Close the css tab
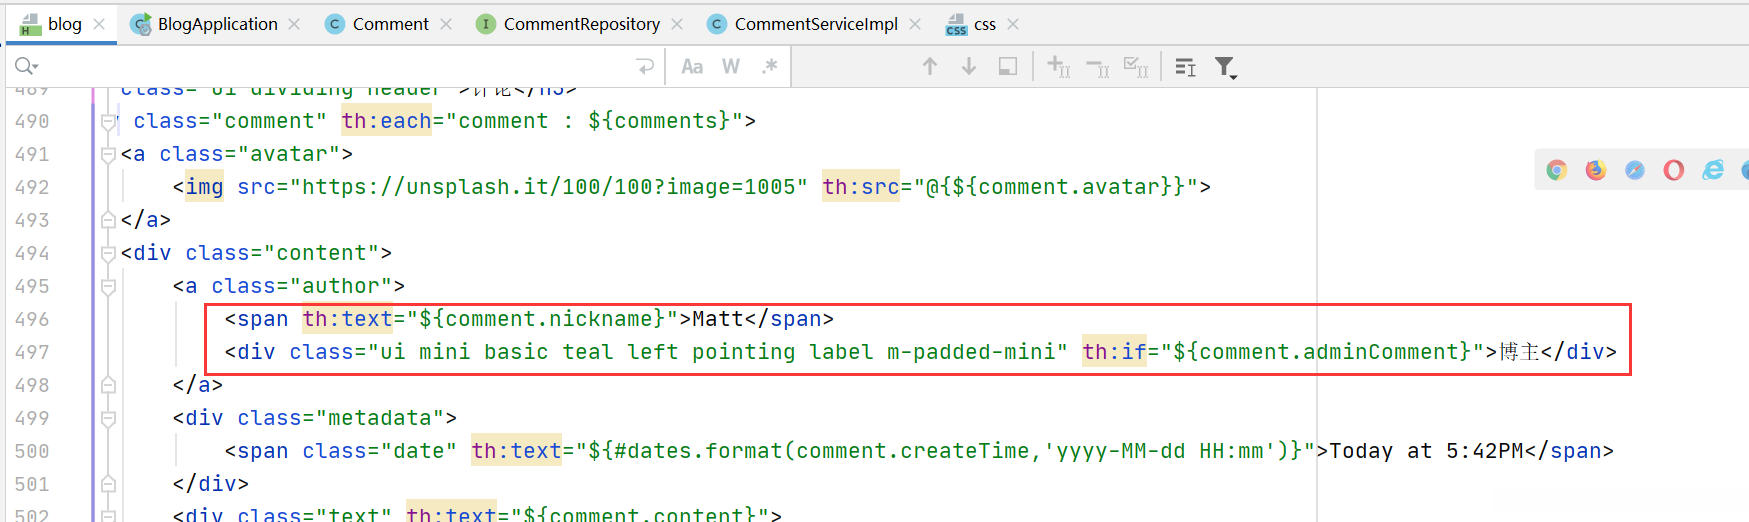 coord(1013,24)
